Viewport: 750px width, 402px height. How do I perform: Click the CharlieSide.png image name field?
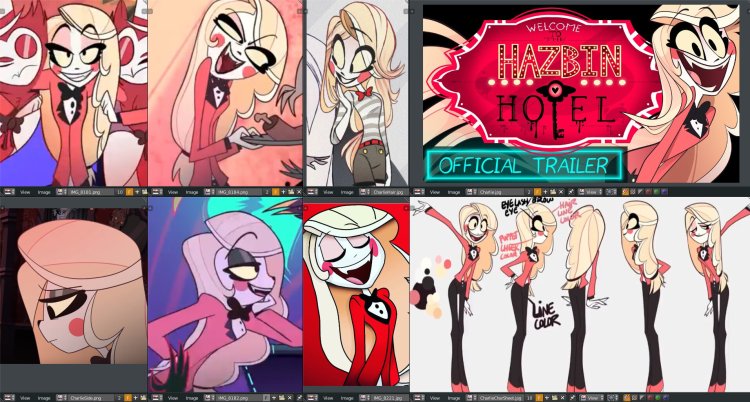pyautogui.click(x=91, y=397)
